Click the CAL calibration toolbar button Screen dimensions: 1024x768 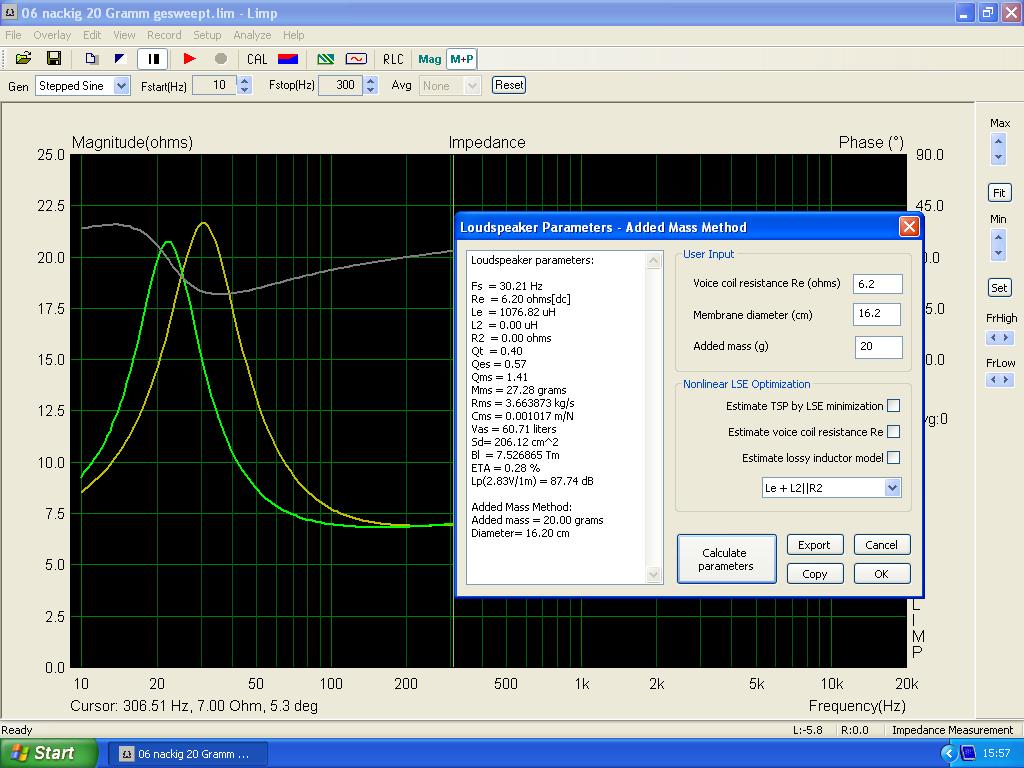[257, 59]
